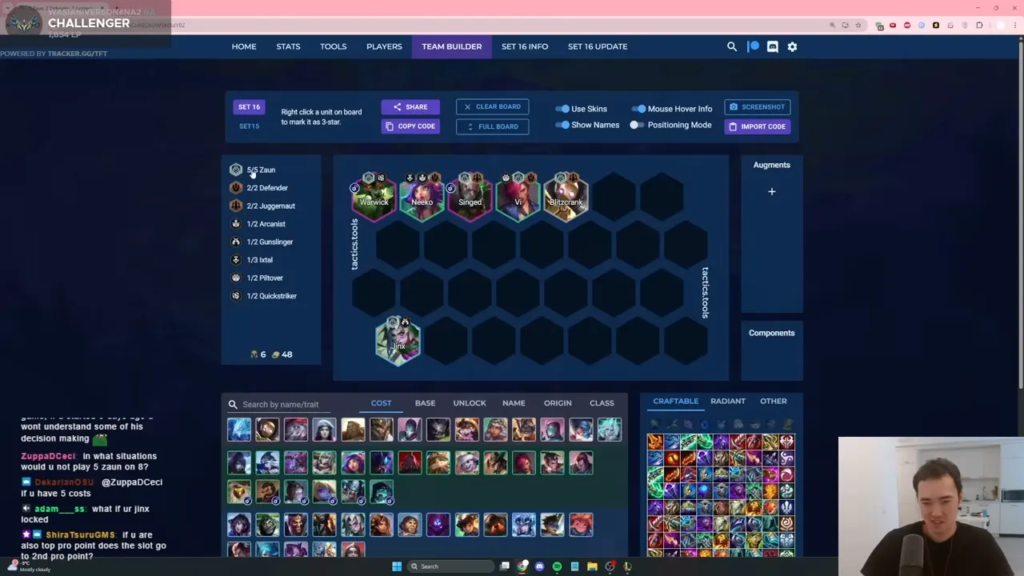Enable Positioning Mode toggle
The image size is (1024, 576).
(x=637, y=125)
